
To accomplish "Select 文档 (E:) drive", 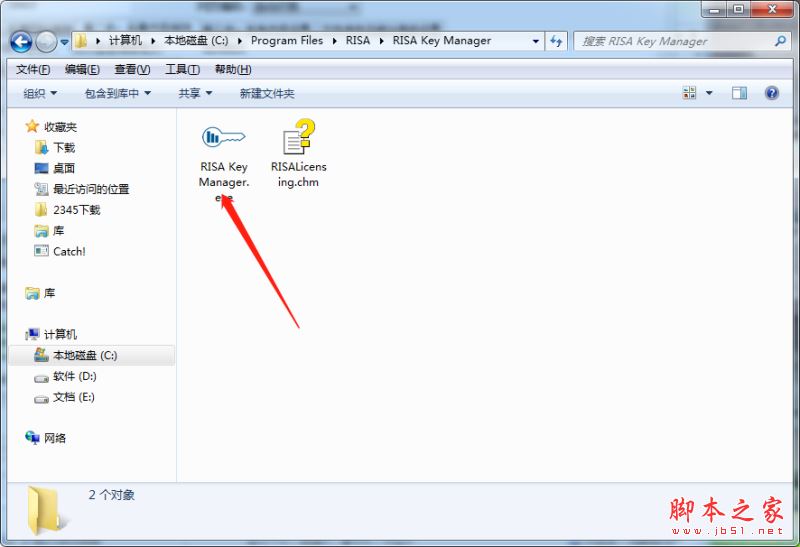I will (x=73, y=397).
